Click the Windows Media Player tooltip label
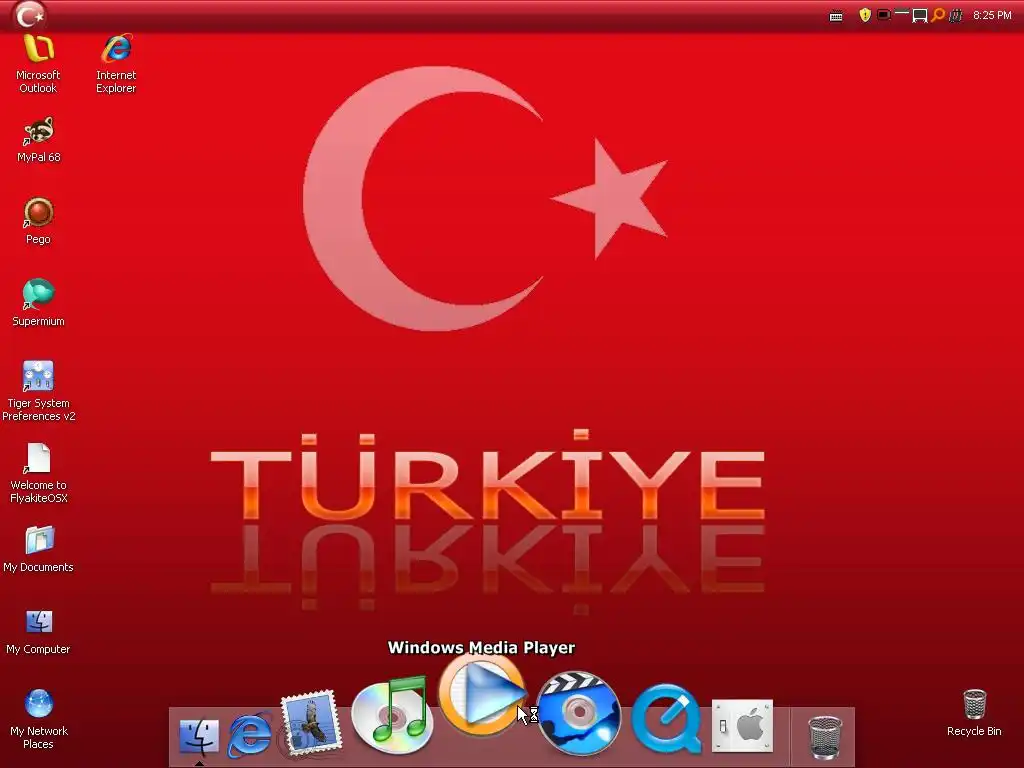The height and width of the screenshot is (768, 1024). pyautogui.click(x=481, y=647)
